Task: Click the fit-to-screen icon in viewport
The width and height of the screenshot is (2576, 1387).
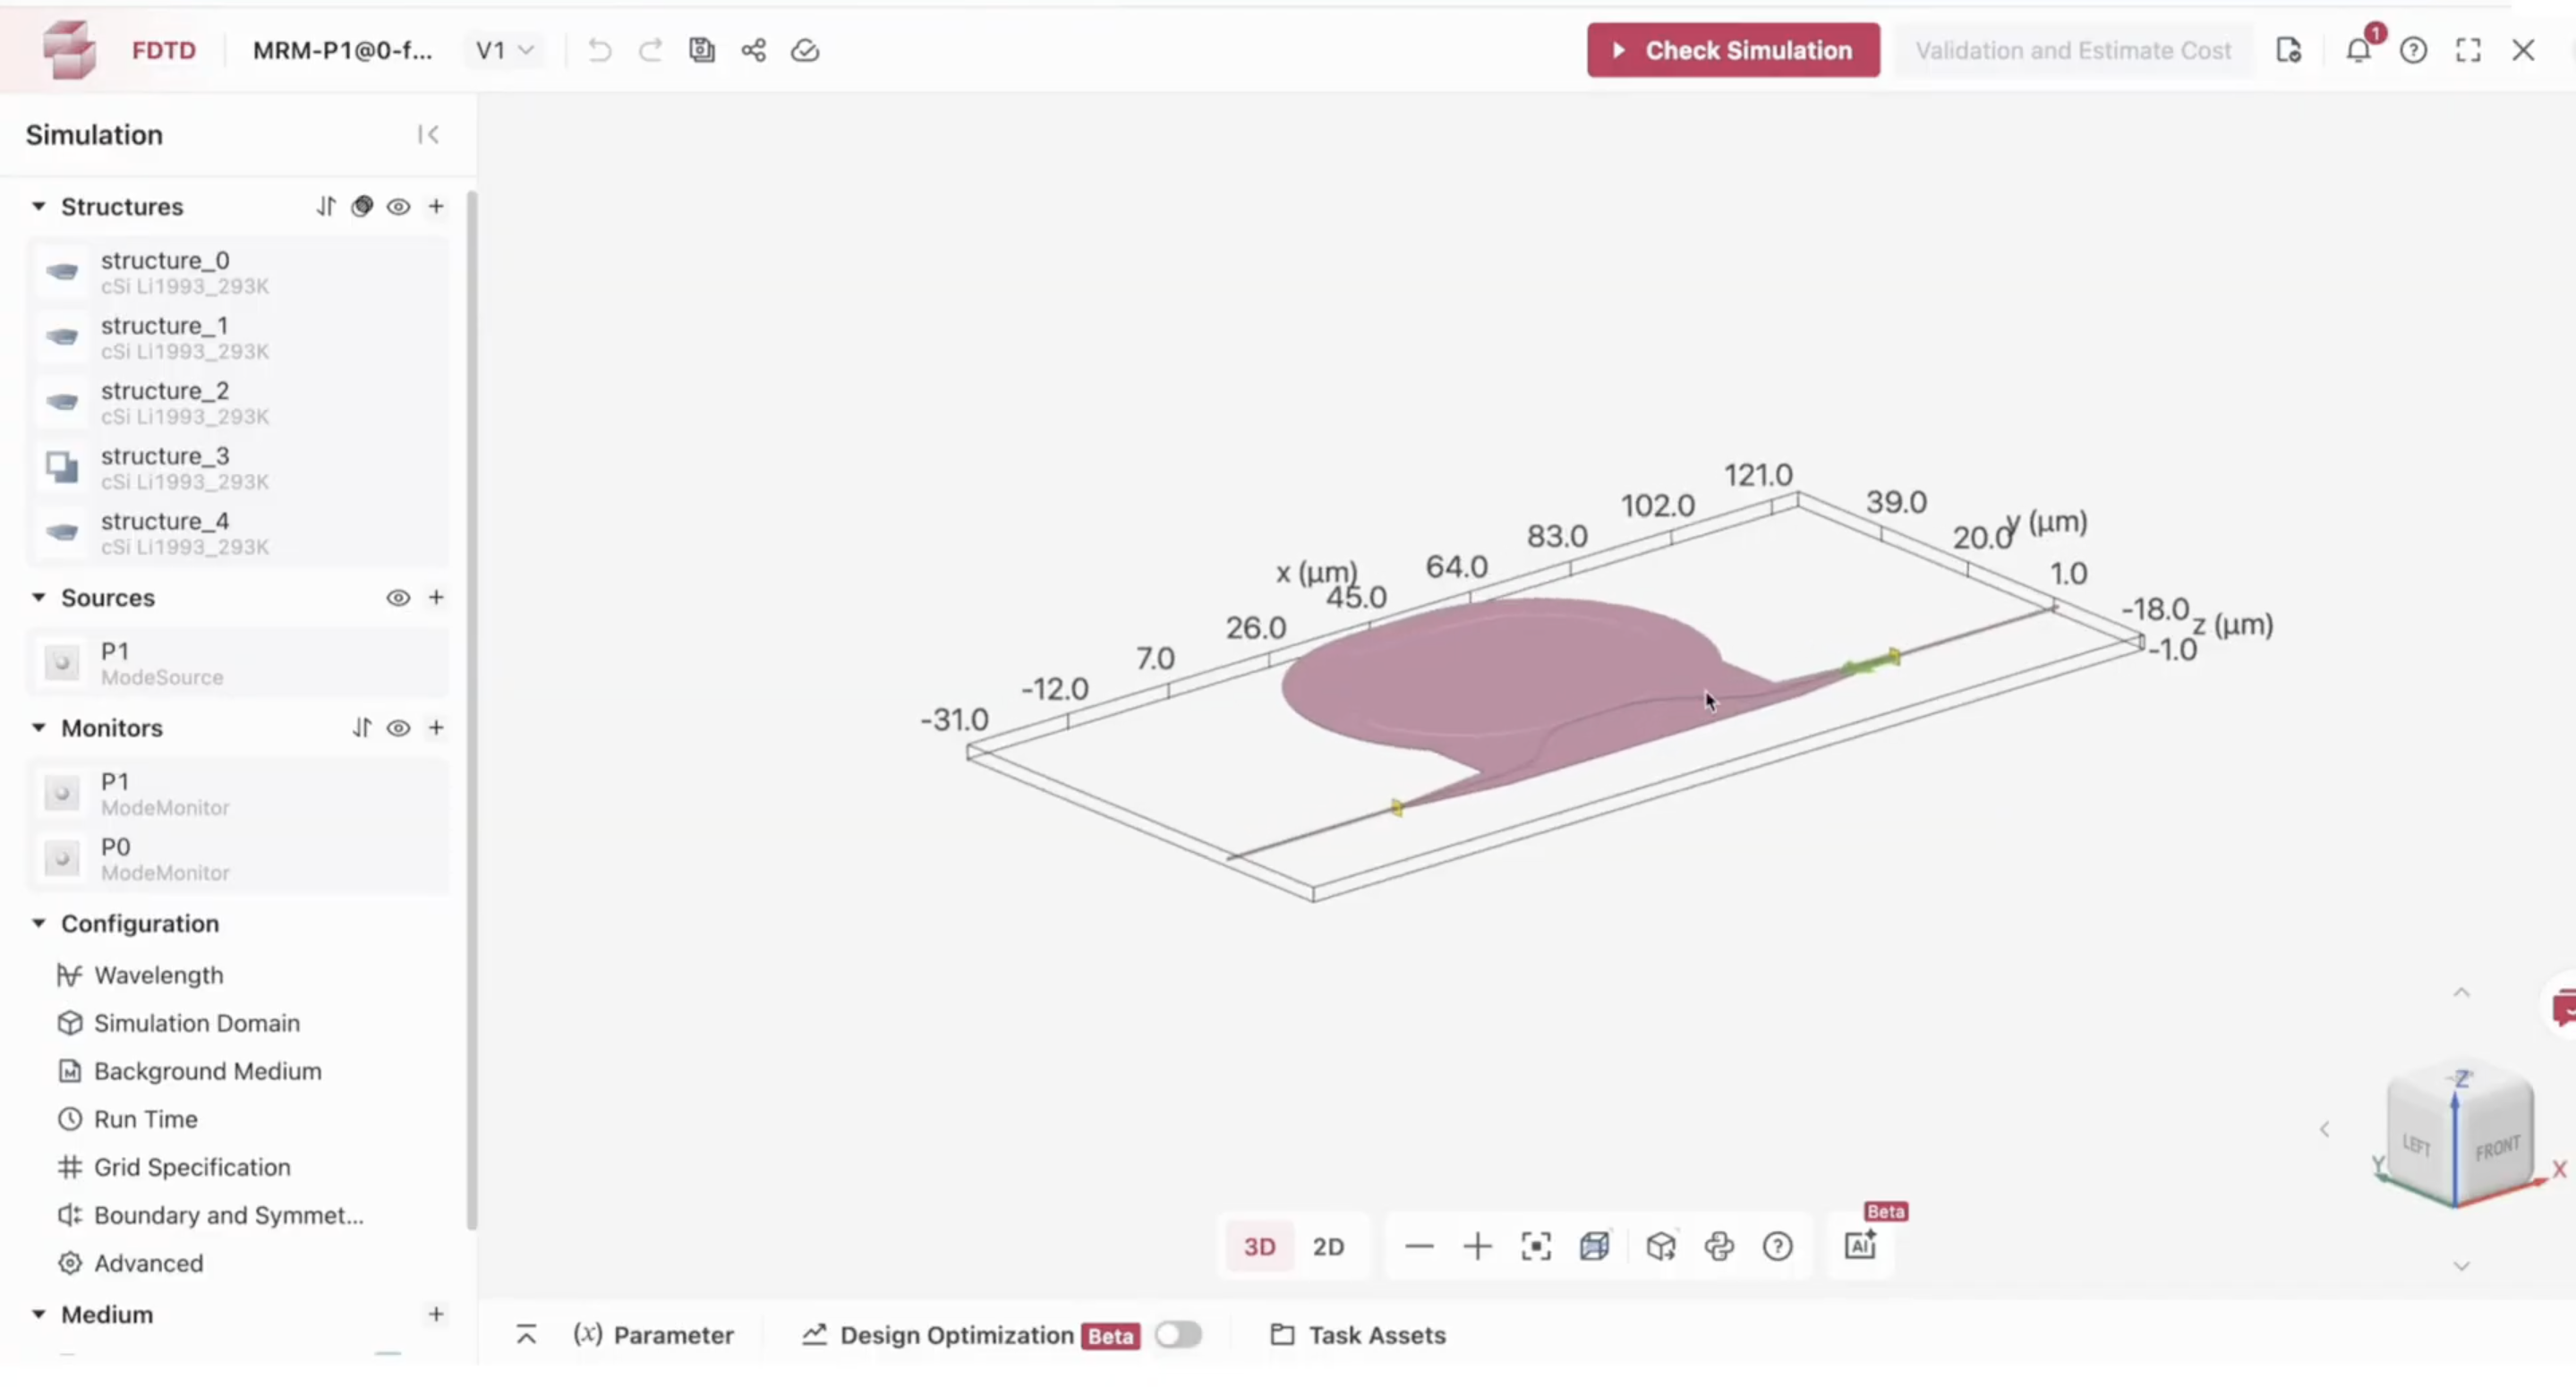Action: tap(1536, 1246)
